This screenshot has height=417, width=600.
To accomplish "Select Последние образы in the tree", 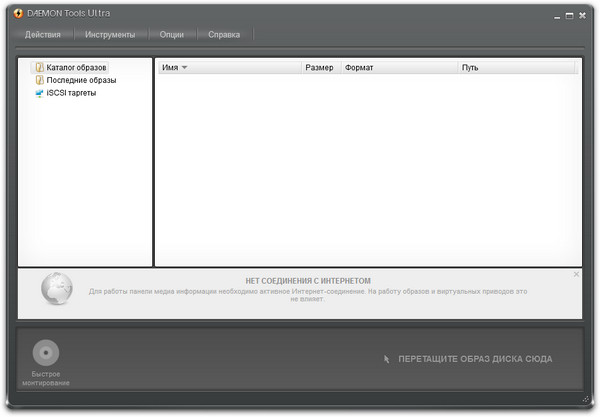I will (81, 80).
